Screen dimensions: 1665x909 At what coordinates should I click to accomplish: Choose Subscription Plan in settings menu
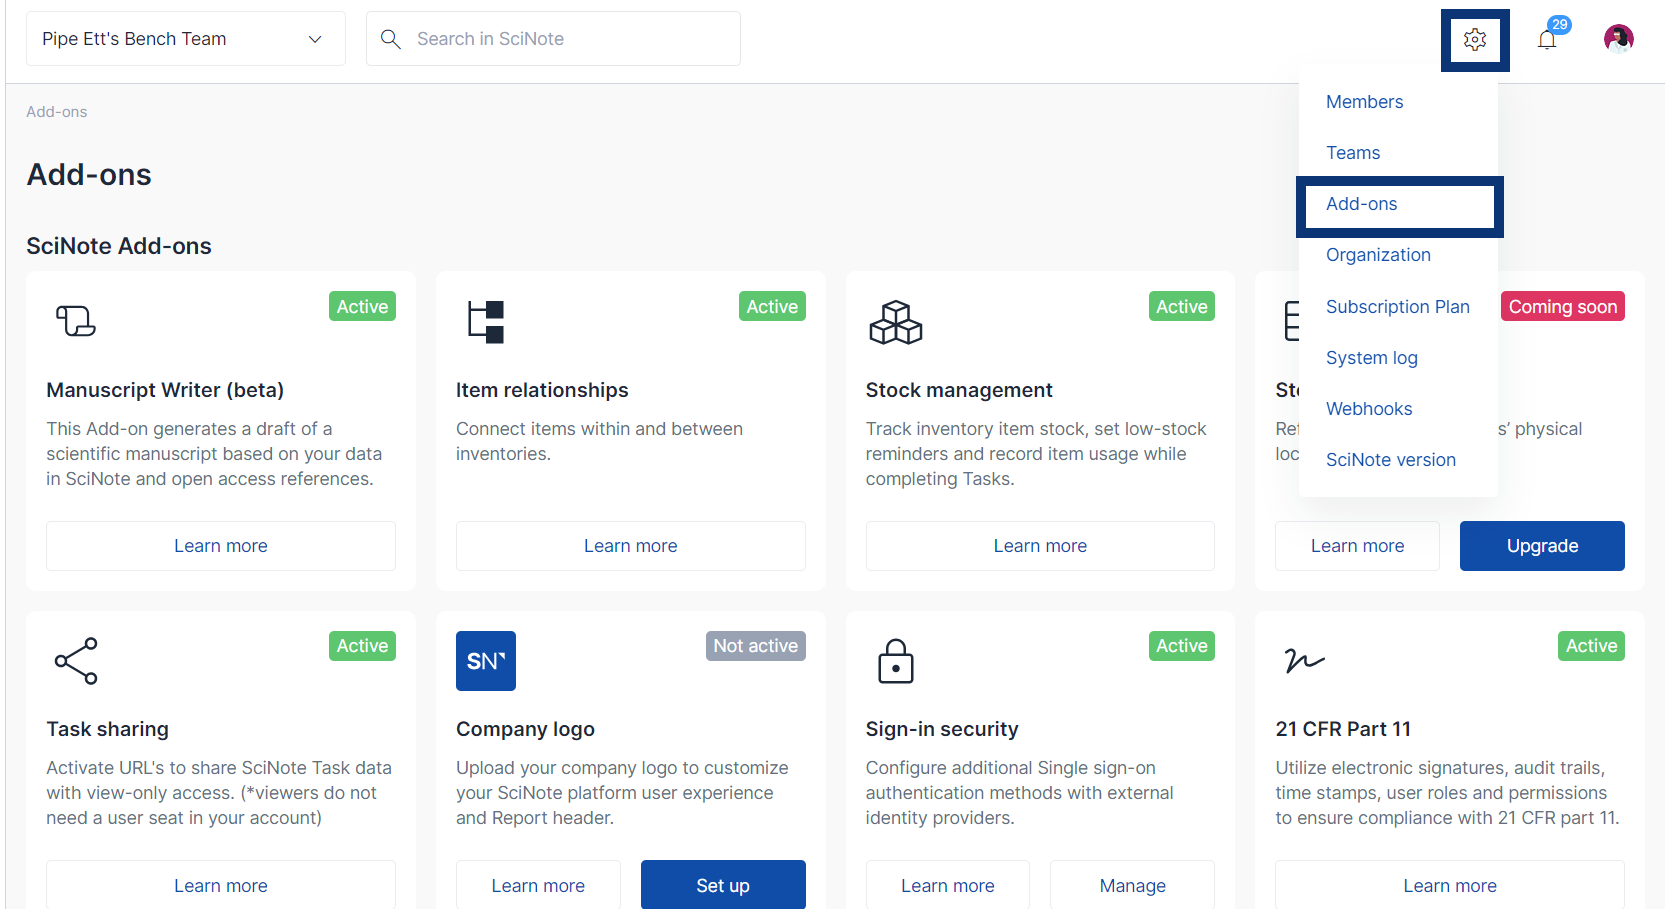(x=1397, y=307)
